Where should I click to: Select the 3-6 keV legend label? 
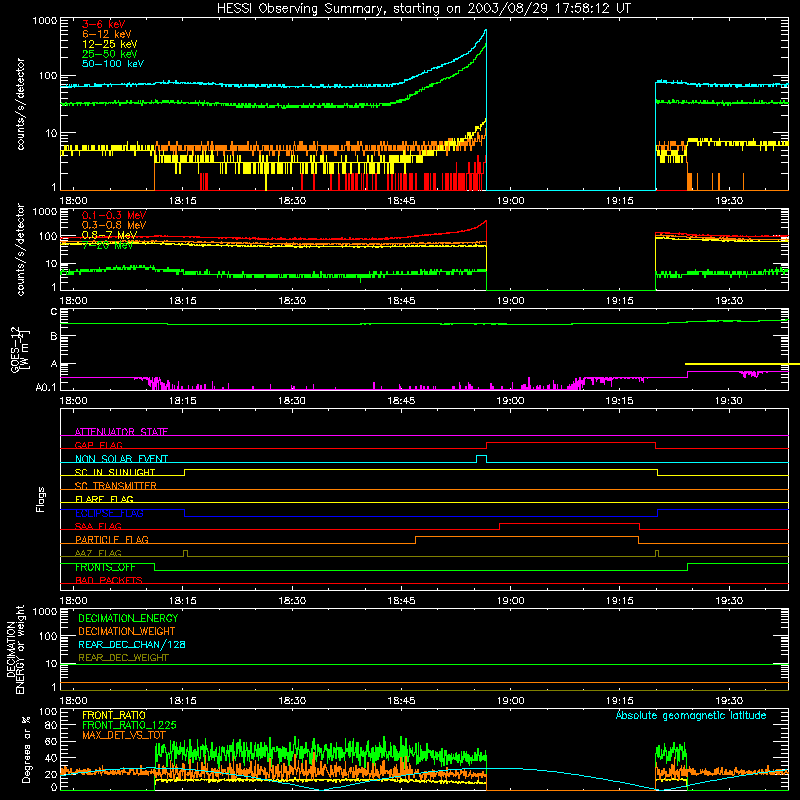point(104,24)
